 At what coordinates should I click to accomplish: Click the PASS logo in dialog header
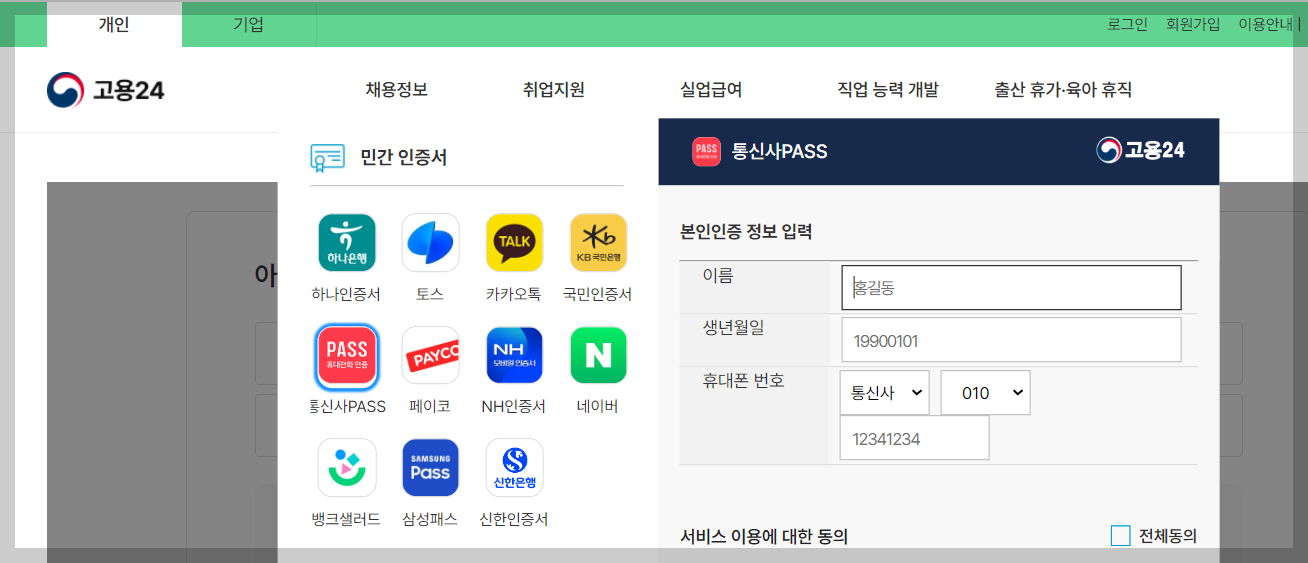click(706, 151)
